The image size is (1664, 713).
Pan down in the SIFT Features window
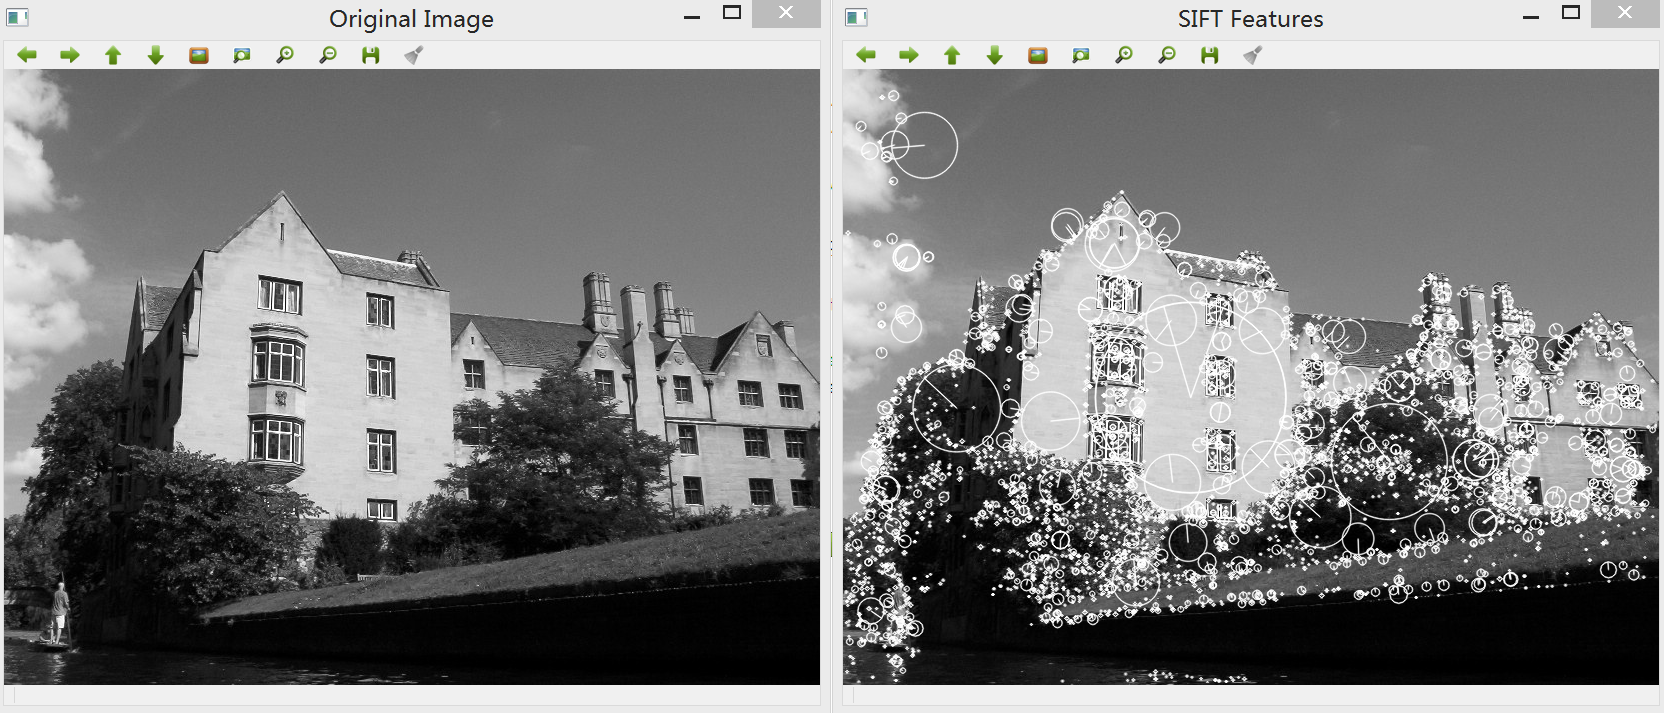tap(995, 55)
